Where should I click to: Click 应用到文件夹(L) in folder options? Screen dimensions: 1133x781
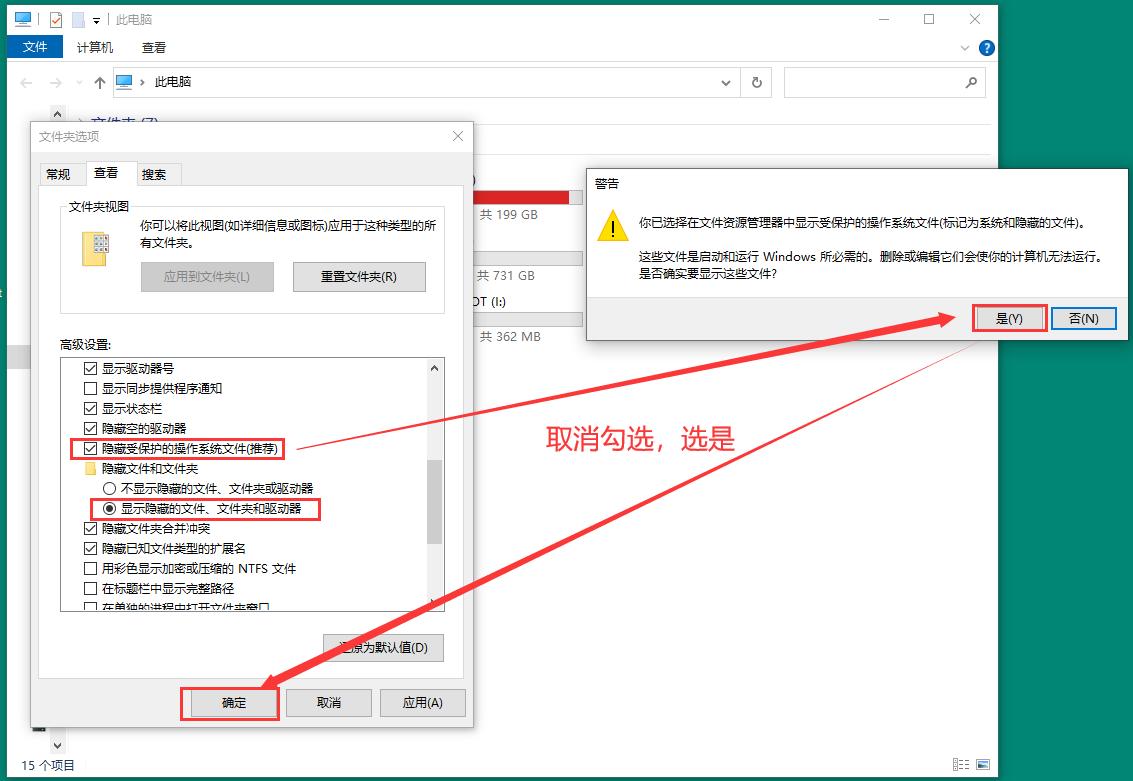click(207, 277)
